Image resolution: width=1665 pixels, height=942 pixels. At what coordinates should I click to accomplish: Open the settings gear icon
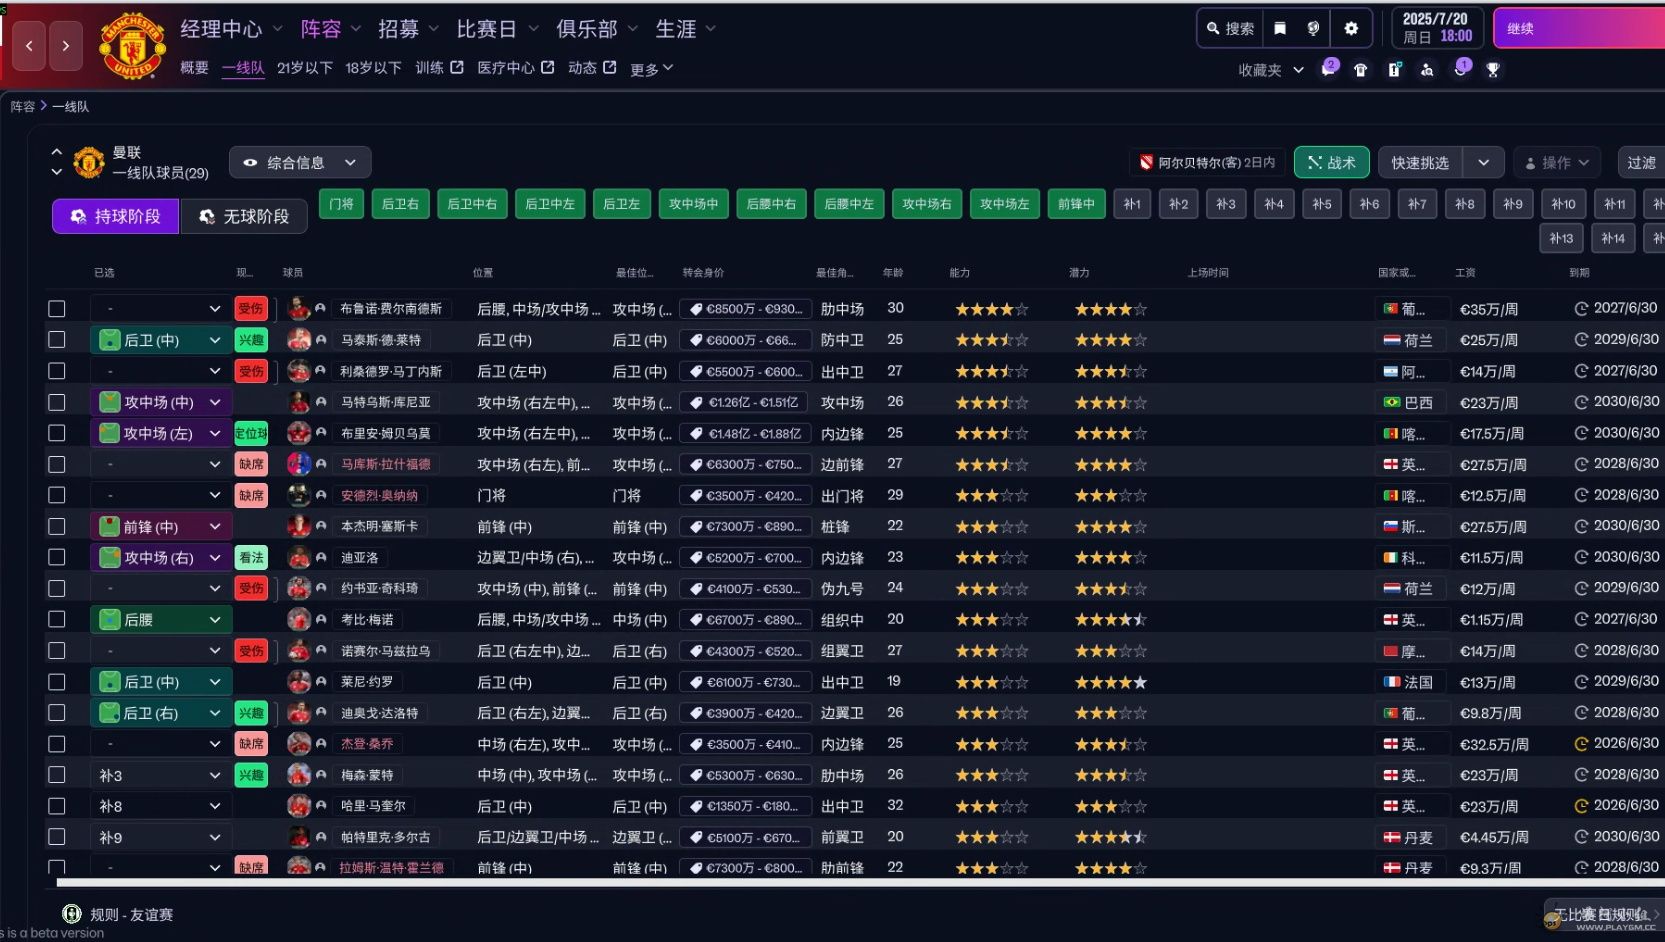coord(1351,28)
